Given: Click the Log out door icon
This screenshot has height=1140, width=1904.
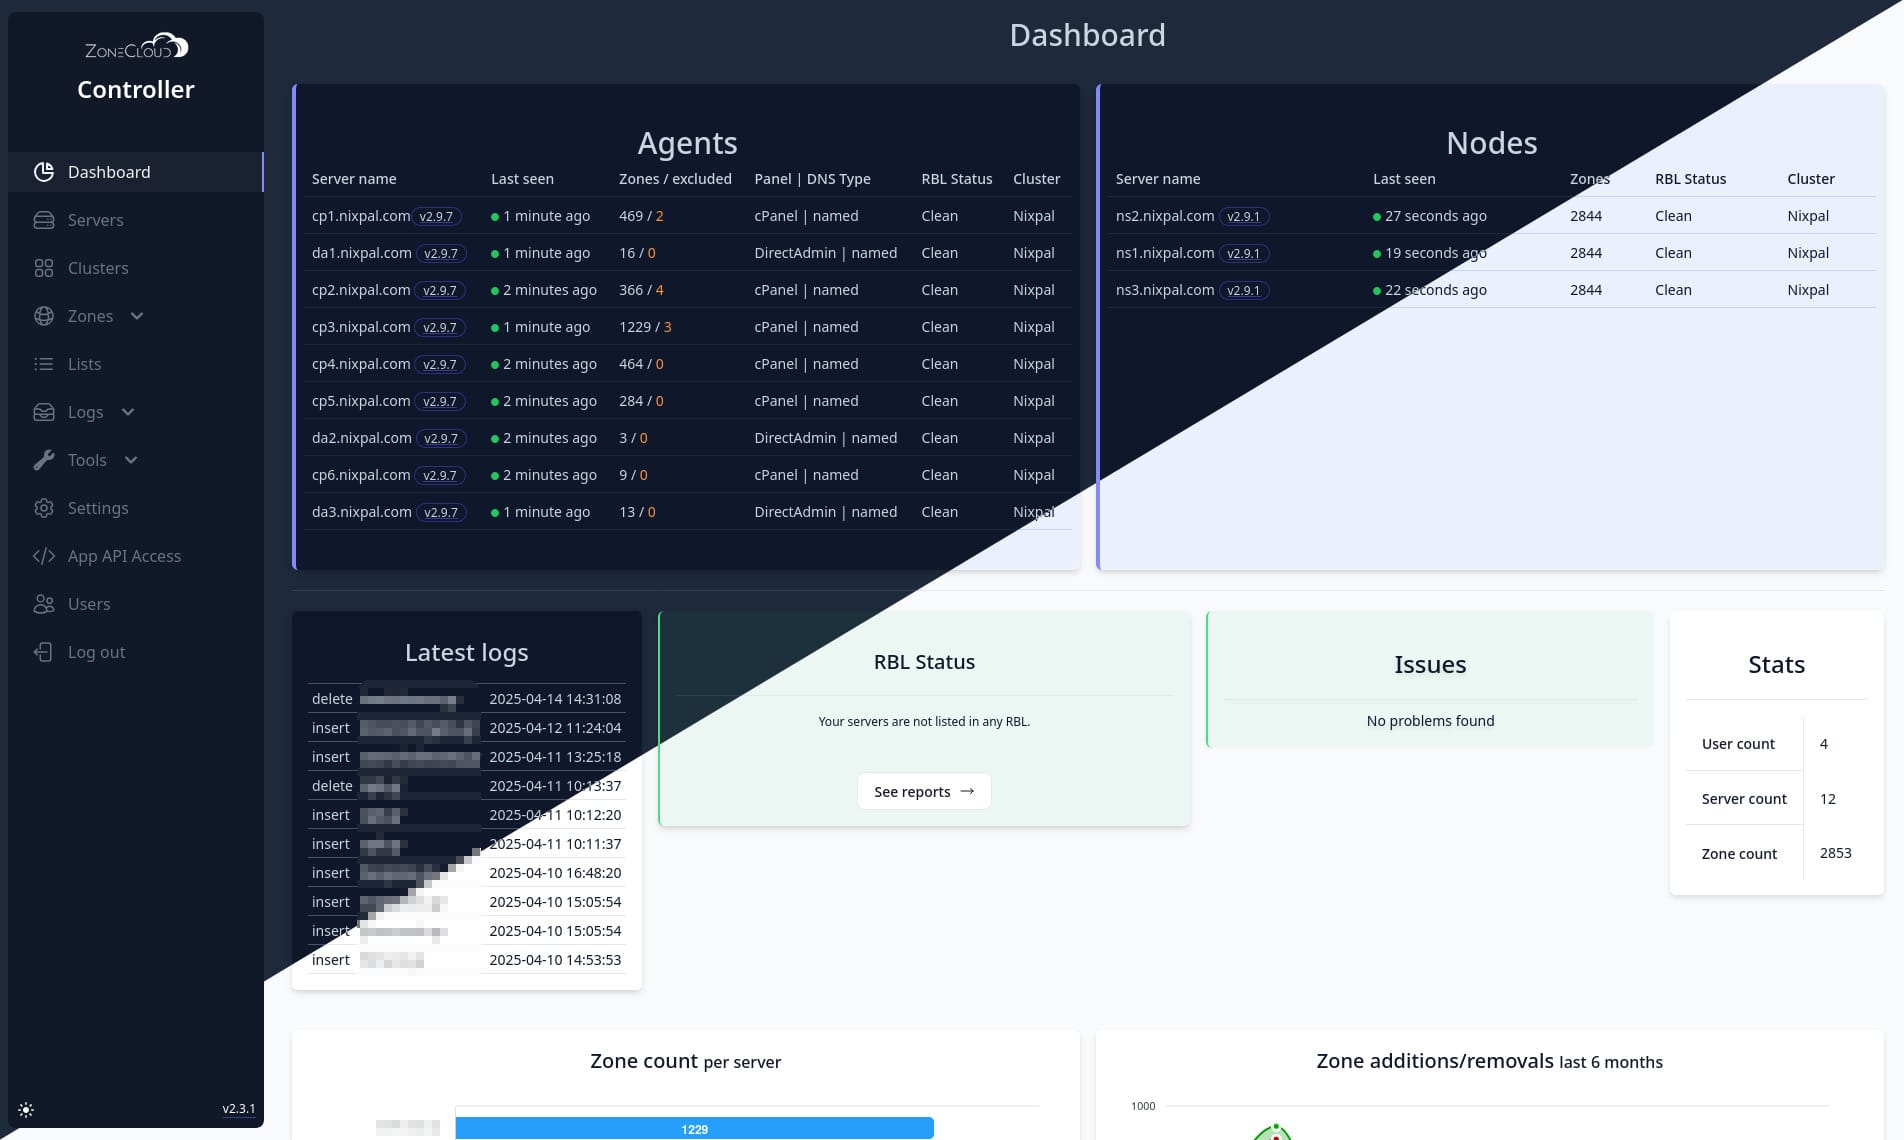Looking at the screenshot, I should [44, 652].
